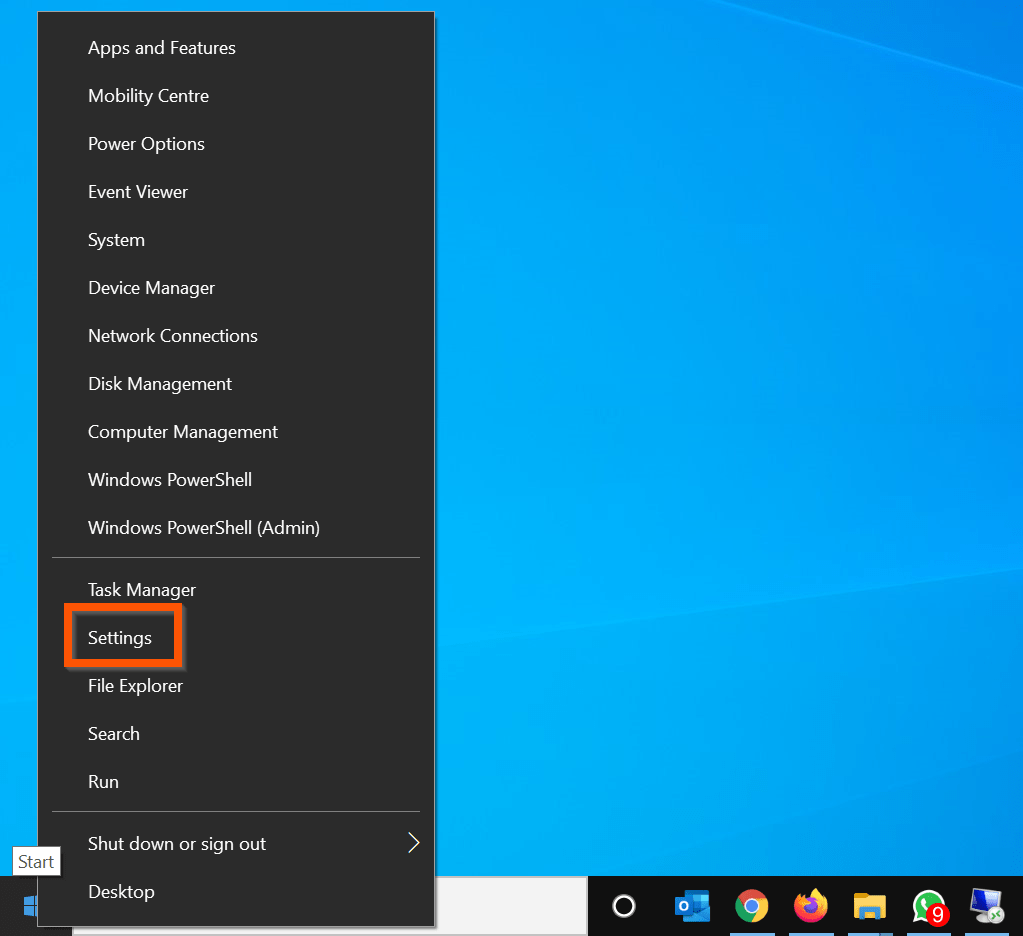
Task: Open Firefox from the taskbar
Action: tap(811, 905)
